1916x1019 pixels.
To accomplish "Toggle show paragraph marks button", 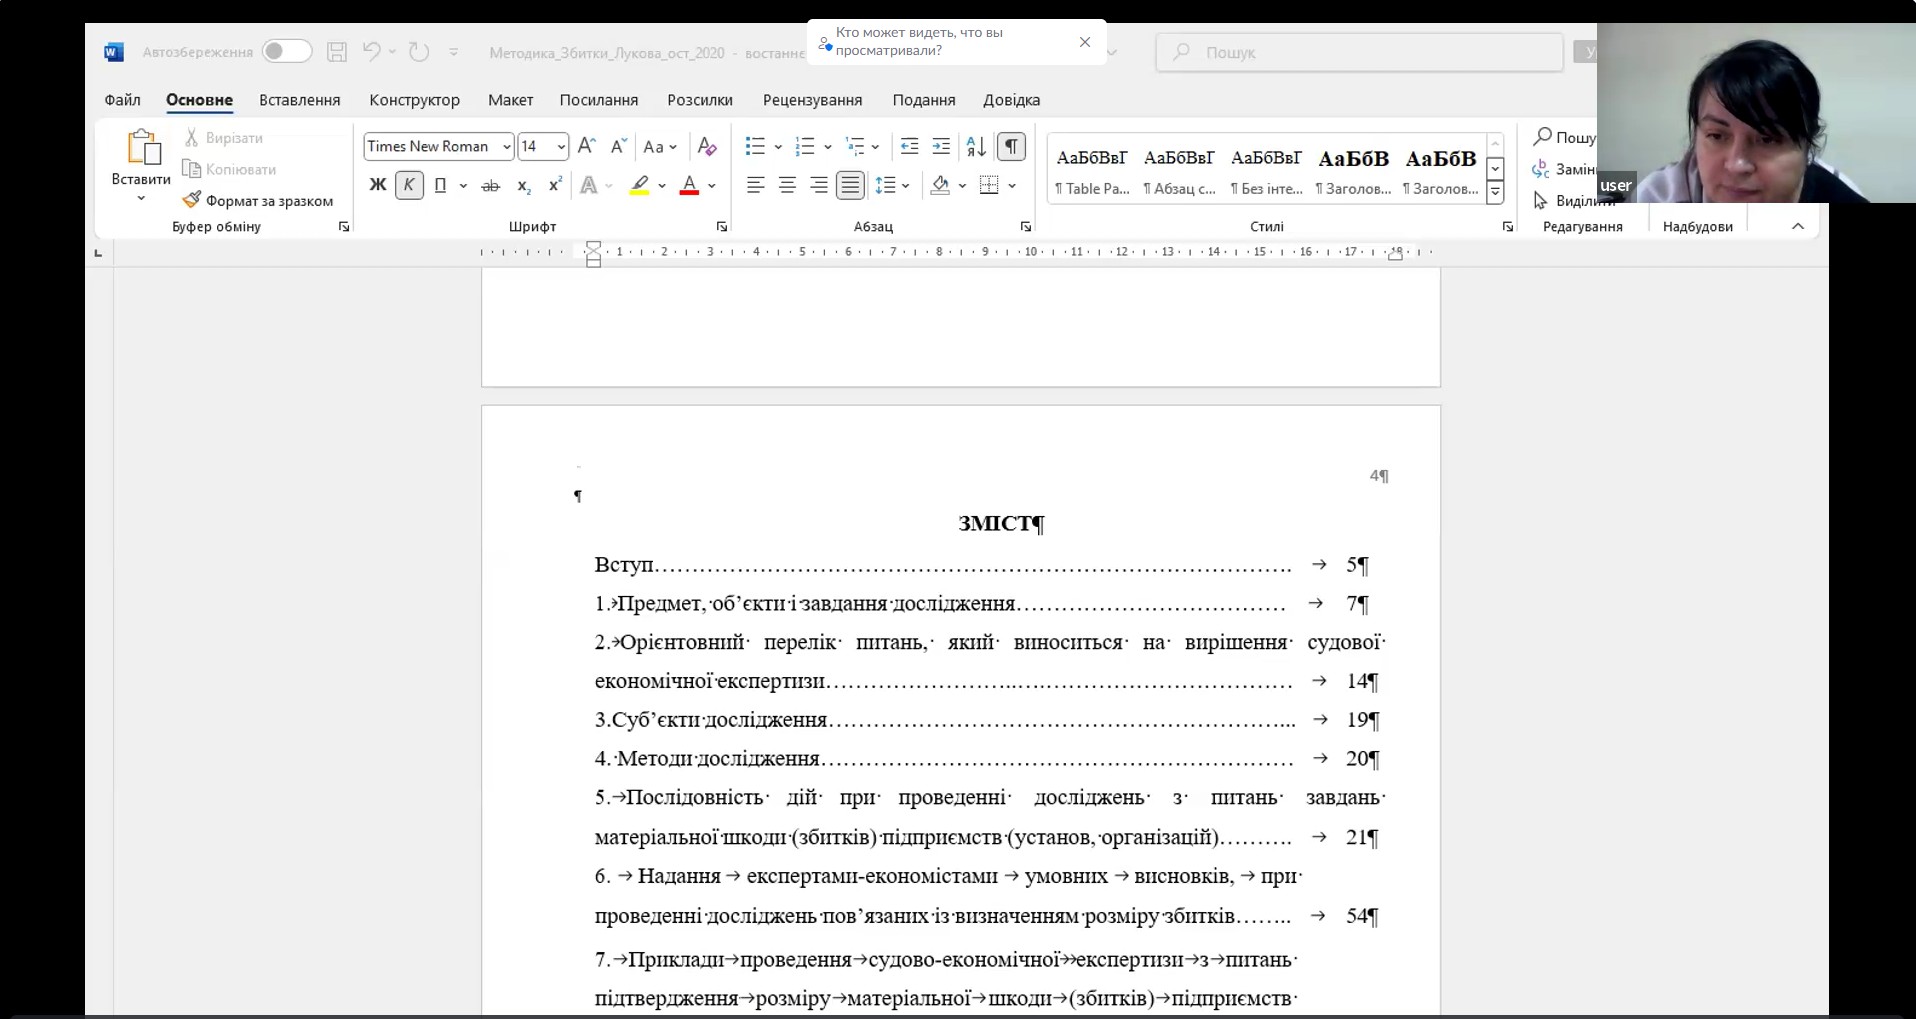I will click(1011, 147).
